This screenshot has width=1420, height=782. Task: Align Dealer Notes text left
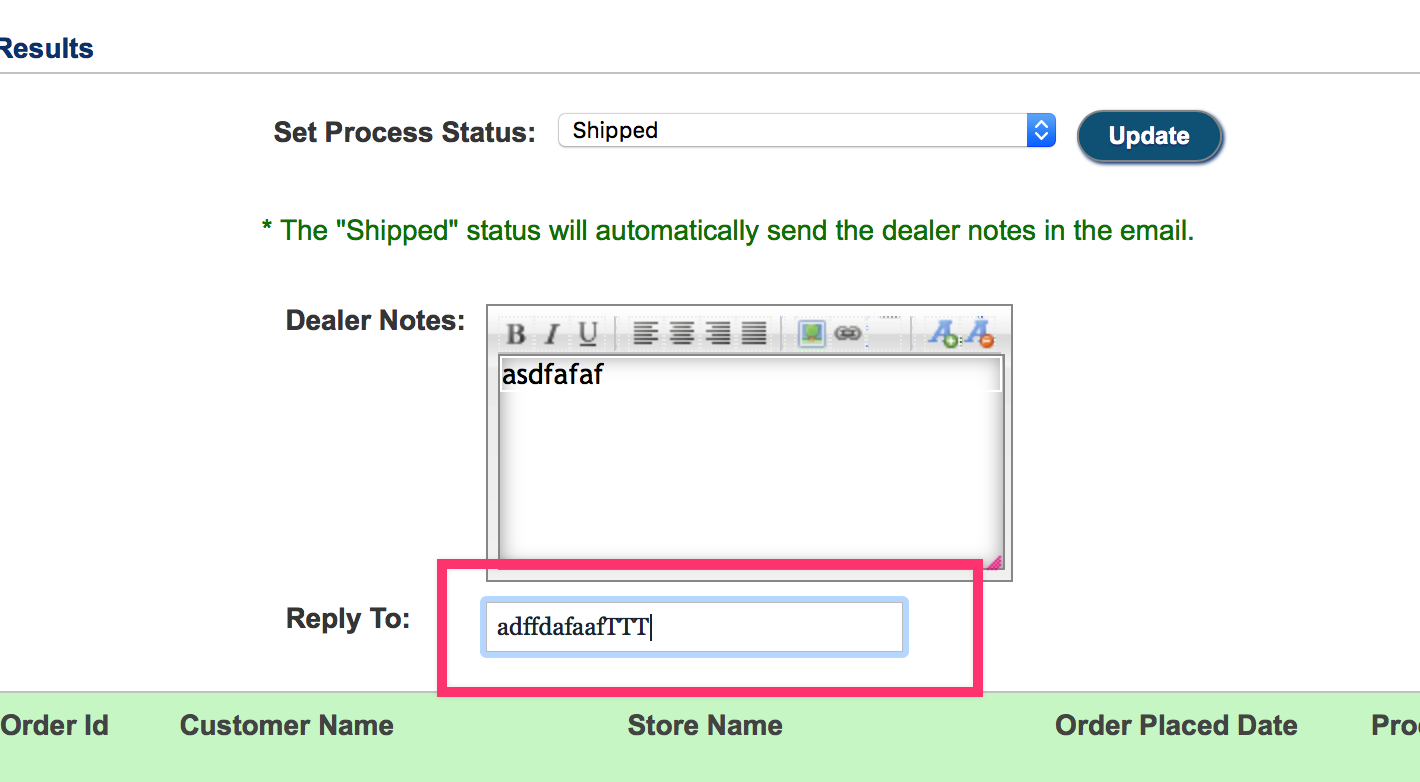[646, 333]
